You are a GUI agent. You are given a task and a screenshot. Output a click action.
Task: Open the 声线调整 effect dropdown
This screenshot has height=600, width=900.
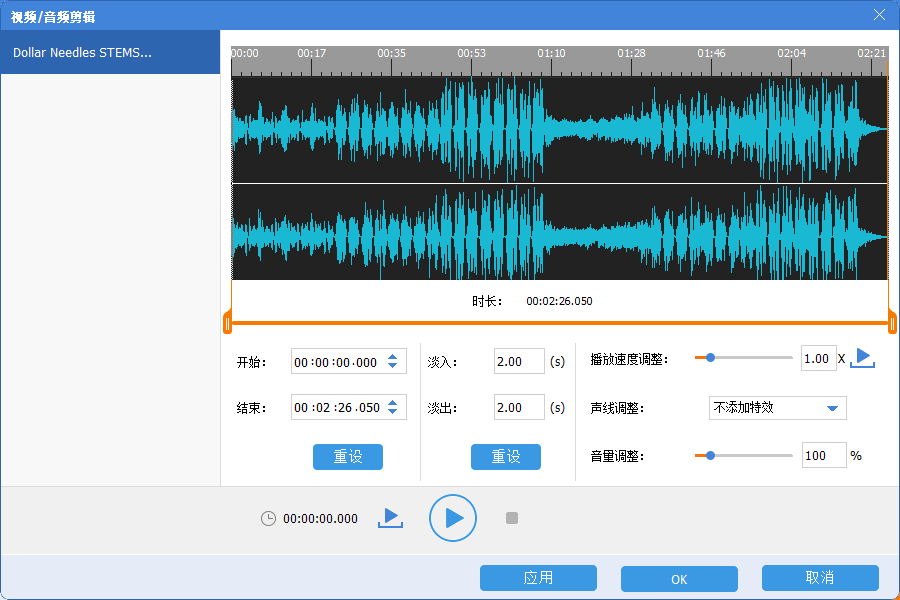click(777, 408)
